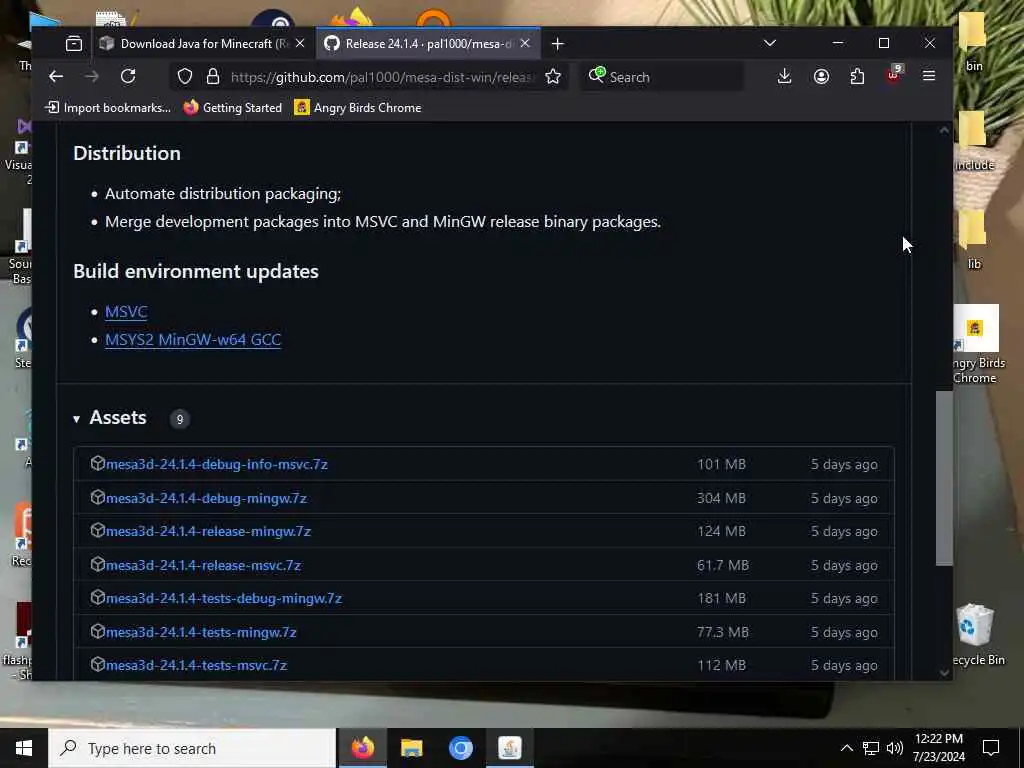Click the 124 MB size text
The height and width of the screenshot is (768, 1024).
point(722,531)
